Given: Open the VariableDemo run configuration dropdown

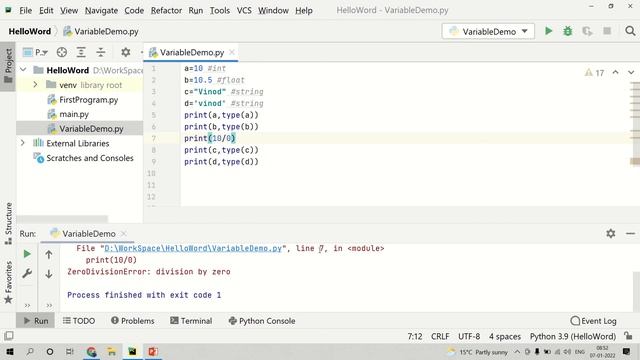Looking at the screenshot, I should [x=488, y=31].
